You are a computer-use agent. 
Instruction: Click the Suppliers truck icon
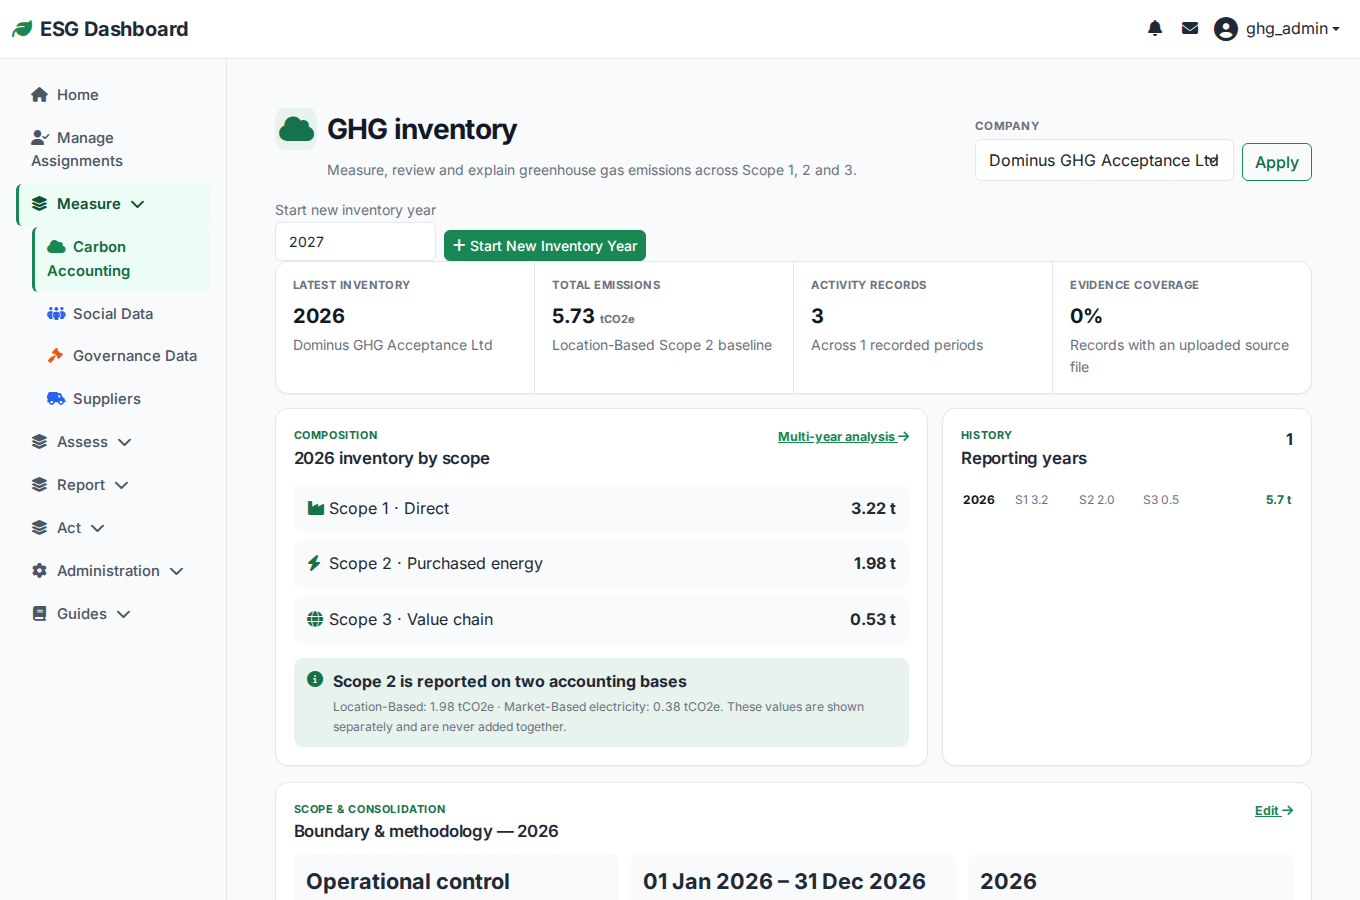57,399
